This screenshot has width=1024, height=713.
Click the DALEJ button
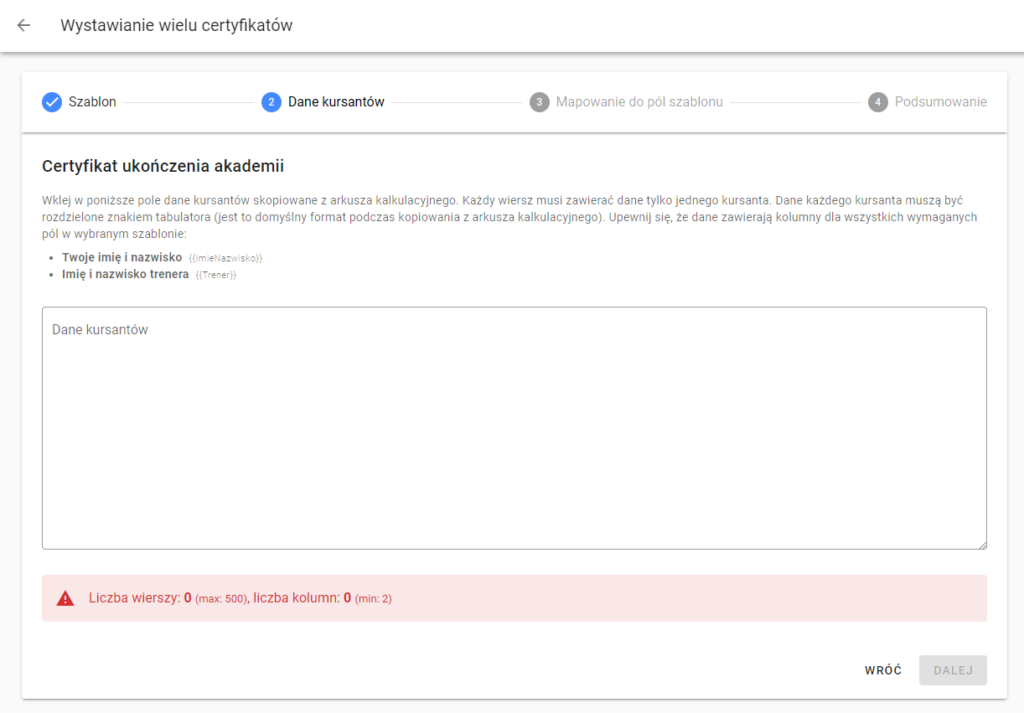point(953,671)
